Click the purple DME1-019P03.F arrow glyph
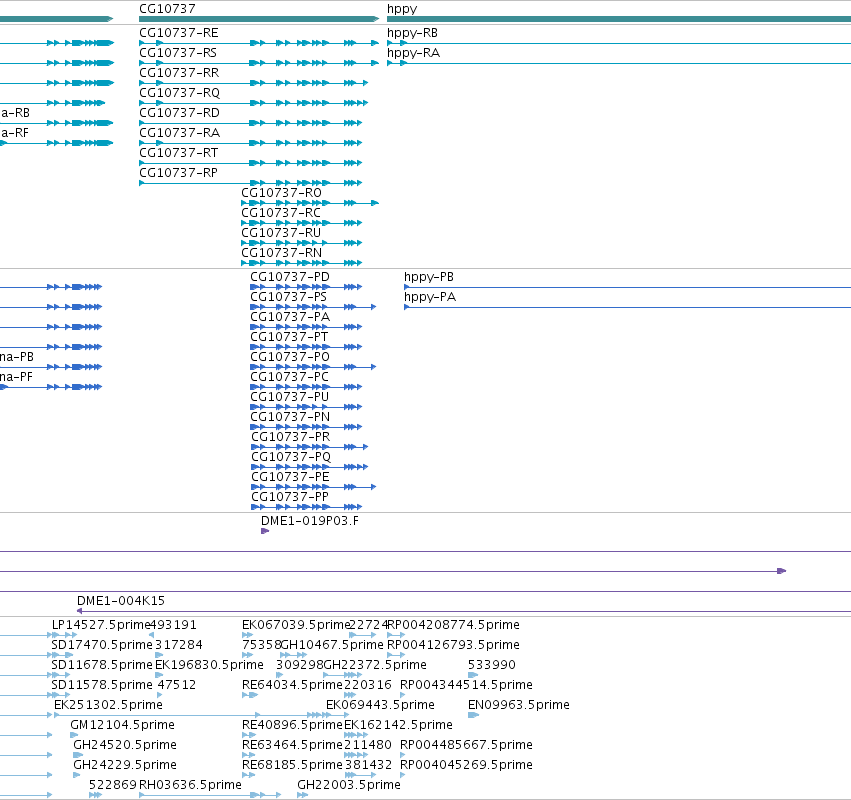The width and height of the screenshot is (851, 800). pos(265,531)
